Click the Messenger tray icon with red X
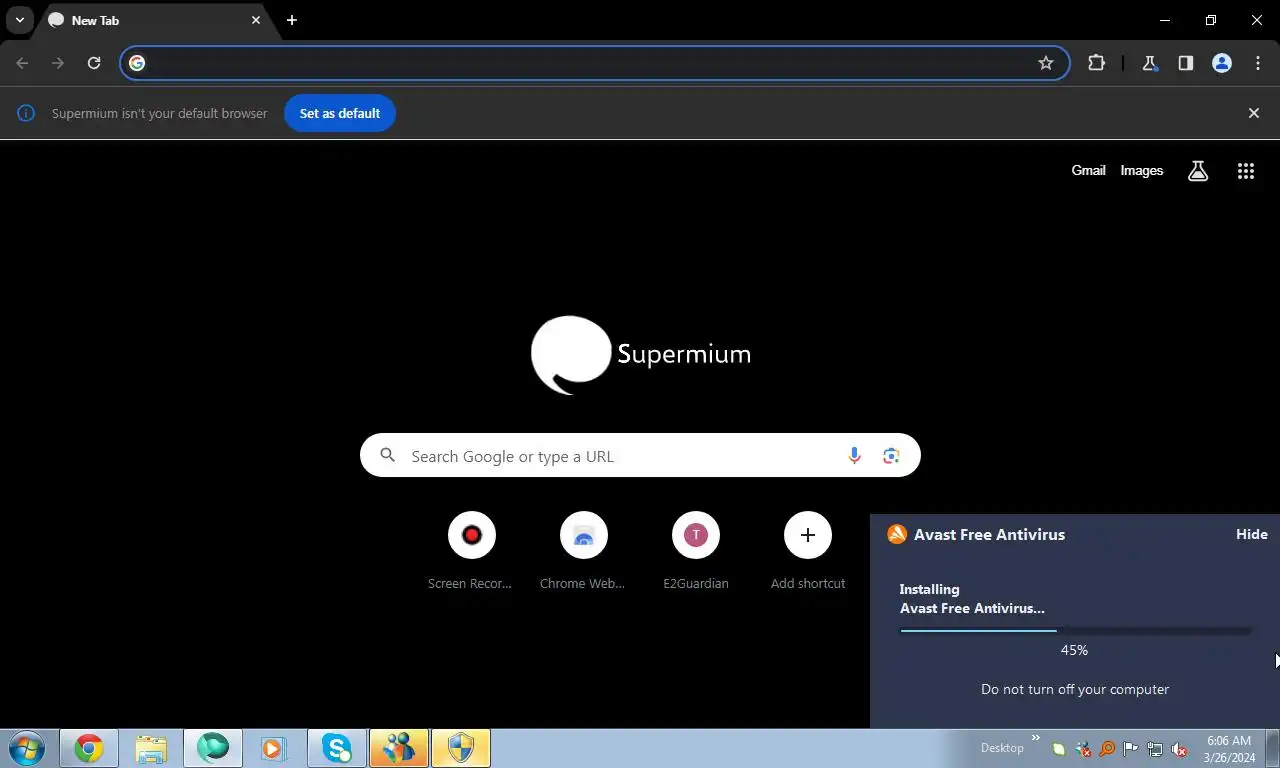The width and height of the screenshot is (1280, 768). point(1083,749)
